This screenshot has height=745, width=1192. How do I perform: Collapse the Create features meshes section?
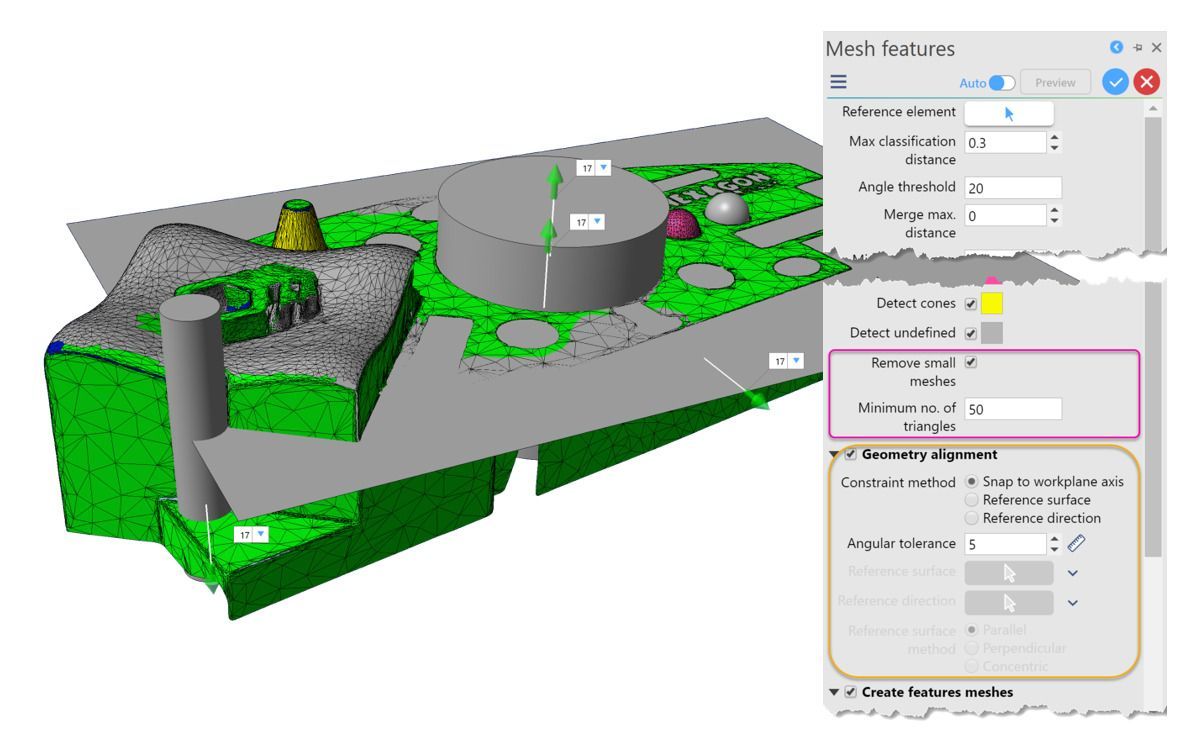(834, 693)
